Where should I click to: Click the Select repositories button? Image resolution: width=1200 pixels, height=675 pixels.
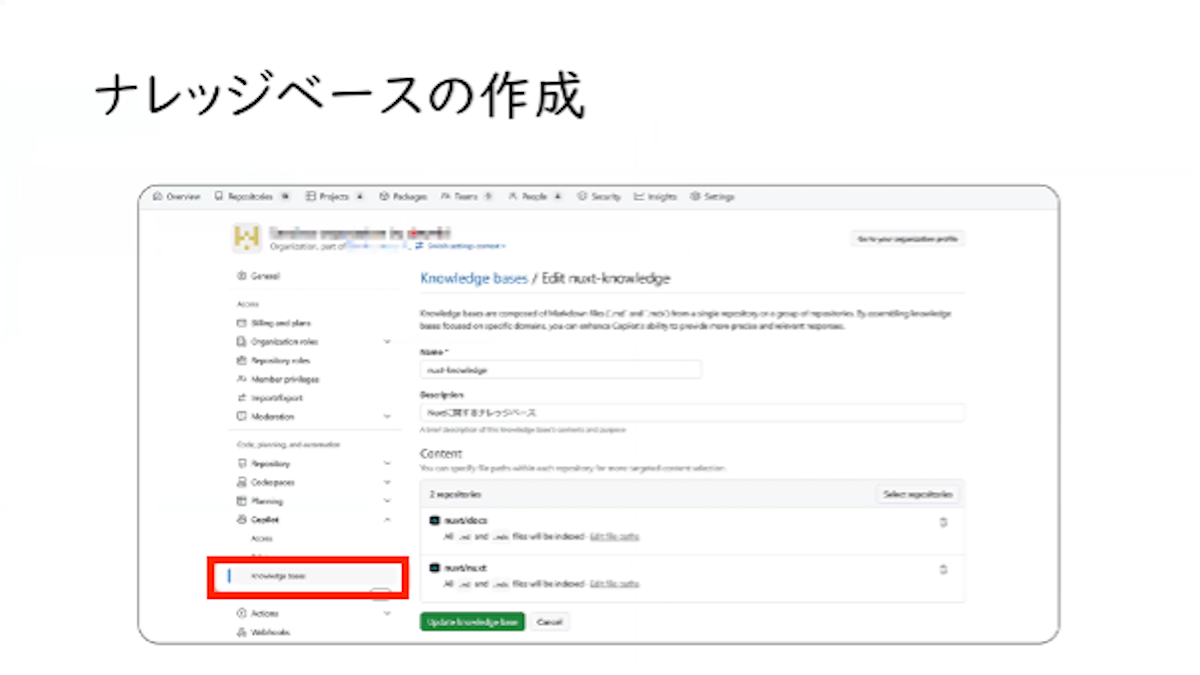click(x=918, y=494)
